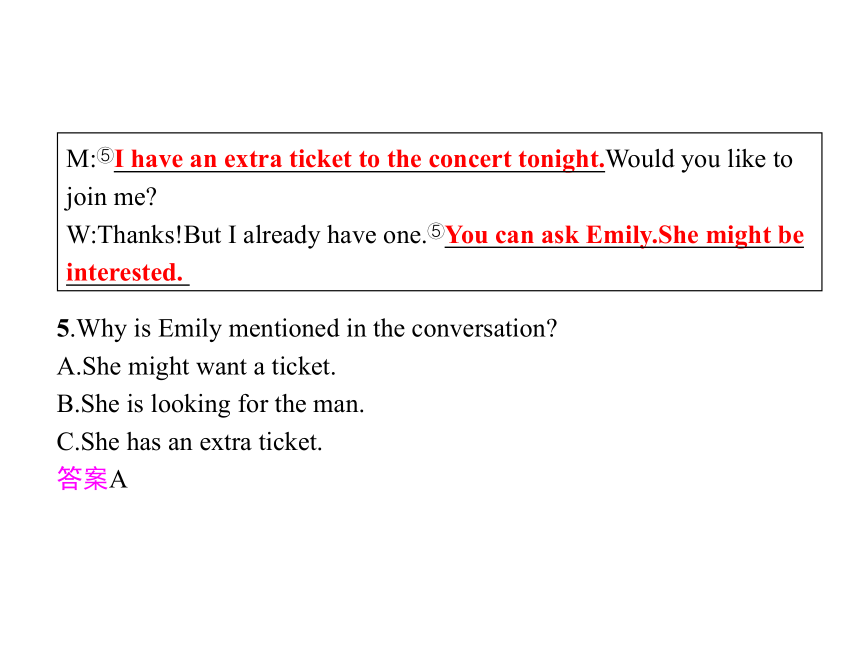Click the speaker label M: in dialogue box
Image resolution: width=860 pixels, height=645 pixels.
coord(81,160)
